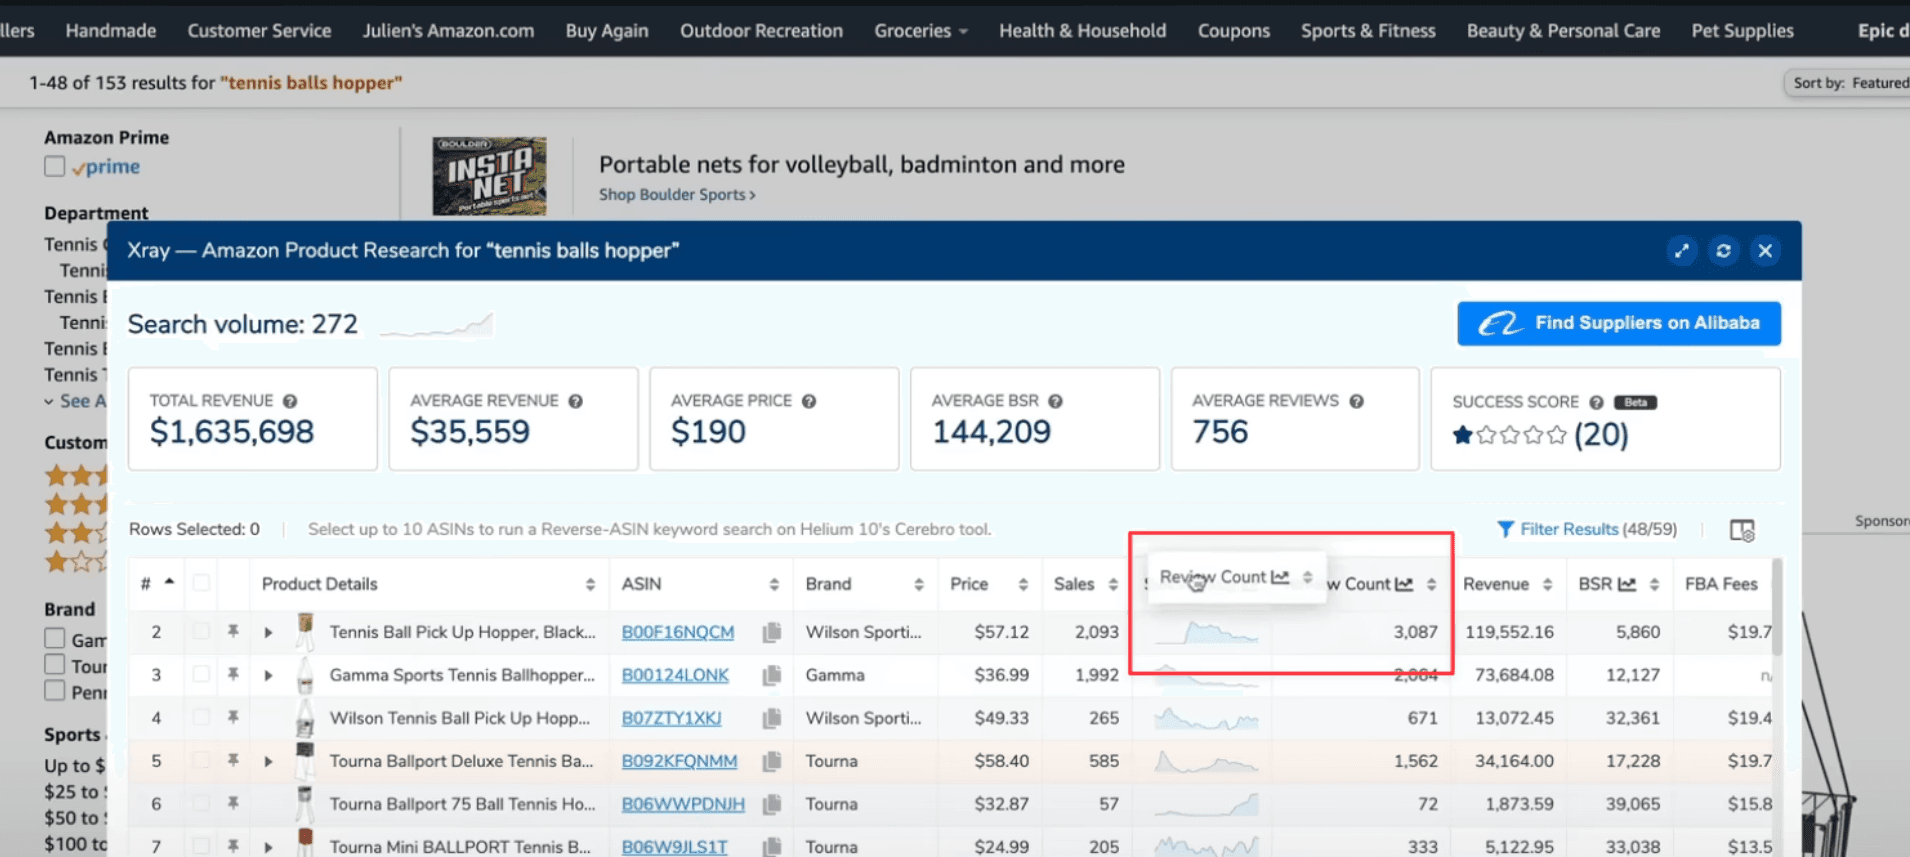The height and width of the screenshot is (857, 1910).
Task: Expand the Xray window to full size
Action: [x=1682, y=251]
